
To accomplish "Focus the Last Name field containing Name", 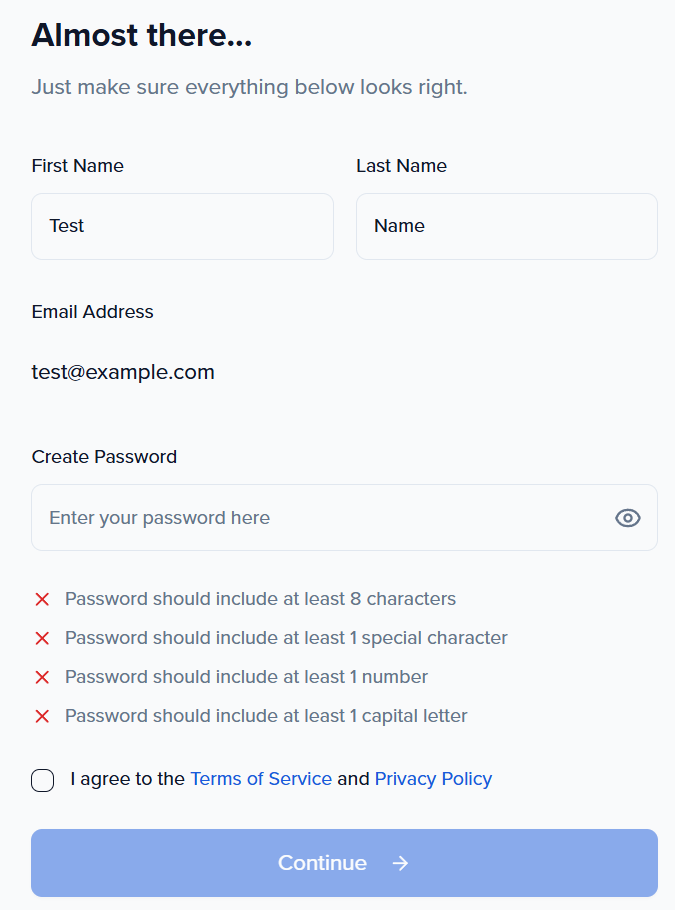I will tap(506, 226).
